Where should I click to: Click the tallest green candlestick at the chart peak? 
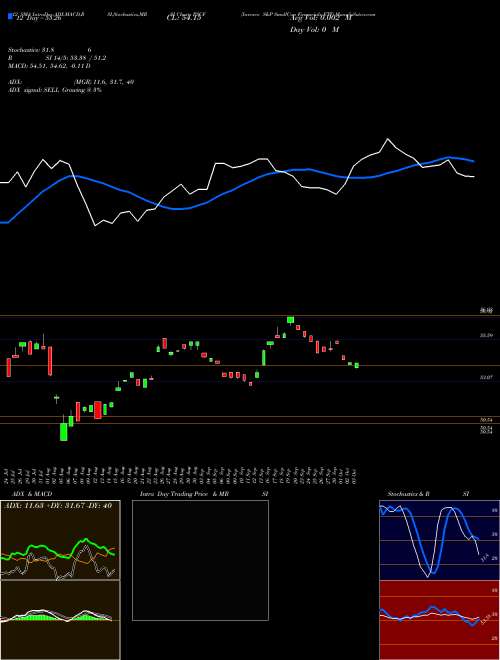click(x=290, y=320)
